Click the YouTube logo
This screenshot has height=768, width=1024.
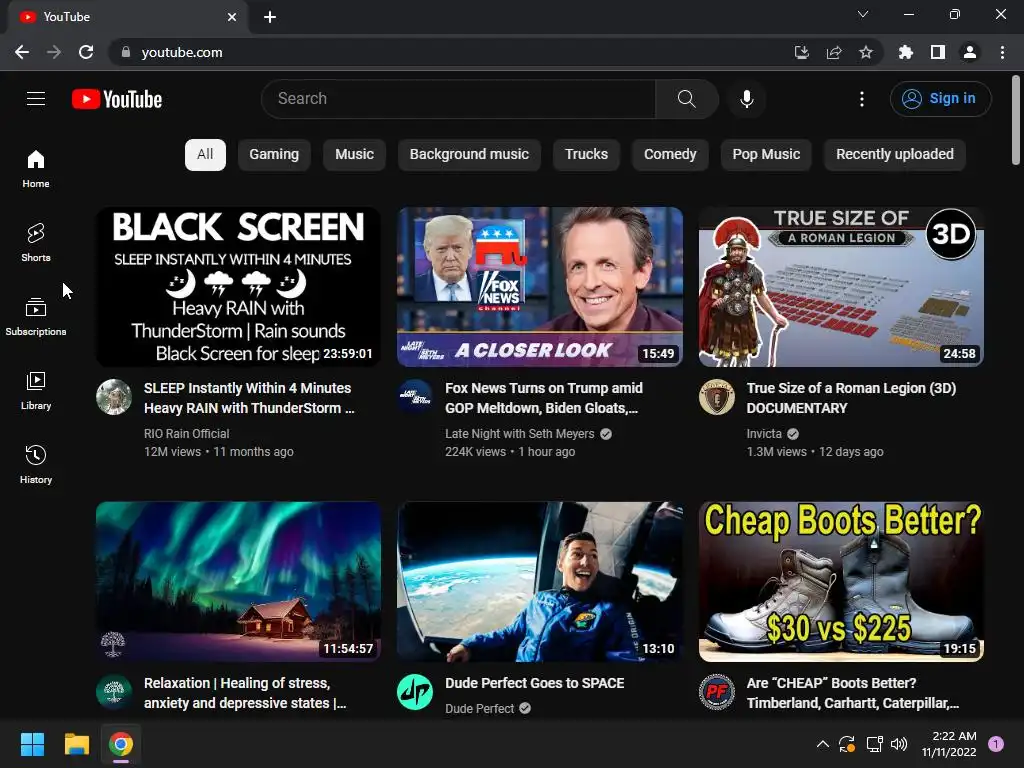[117, 99]
